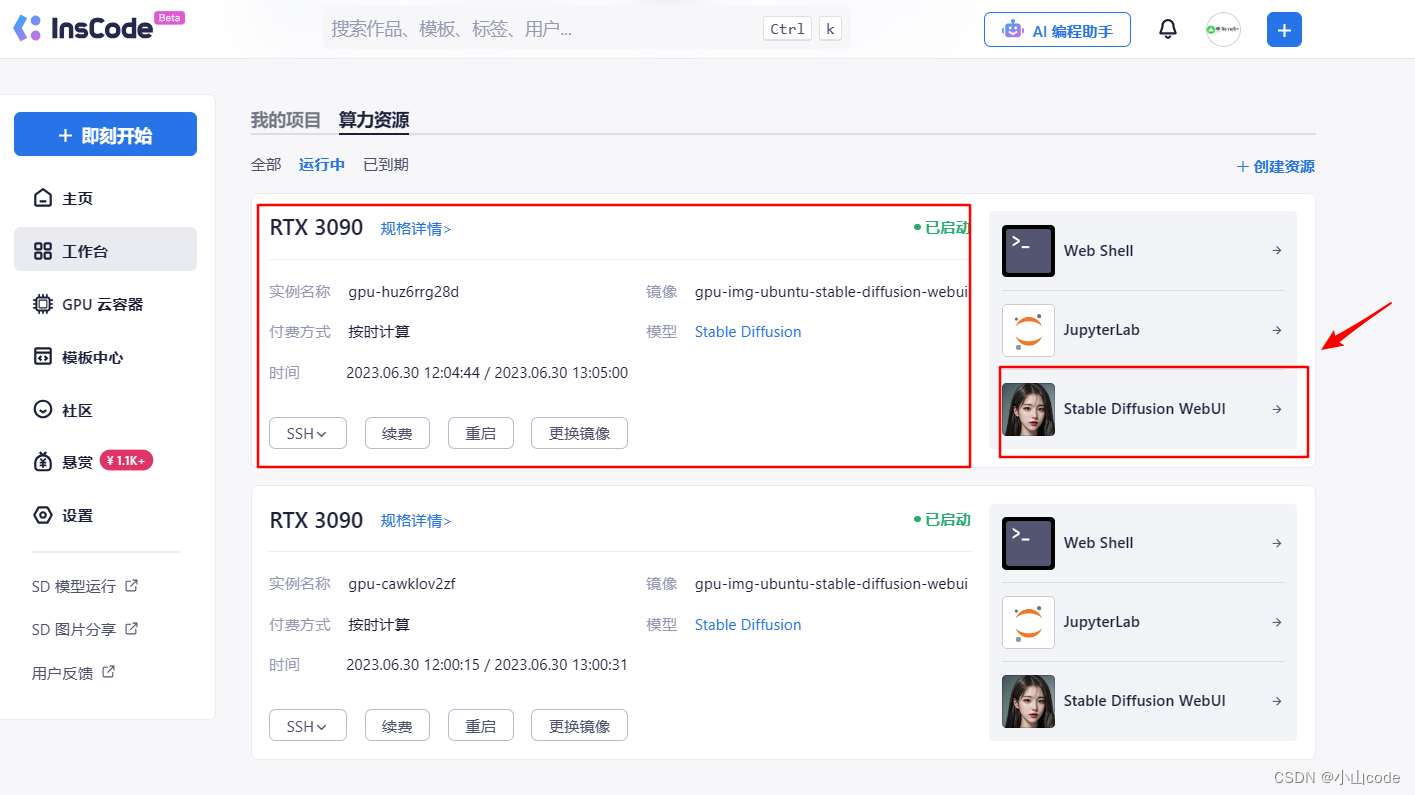Viewport: 1415px width, 795px height.
Task: Filter resources by 运行中
Action: pyautogui.click(x=322, y=165)
